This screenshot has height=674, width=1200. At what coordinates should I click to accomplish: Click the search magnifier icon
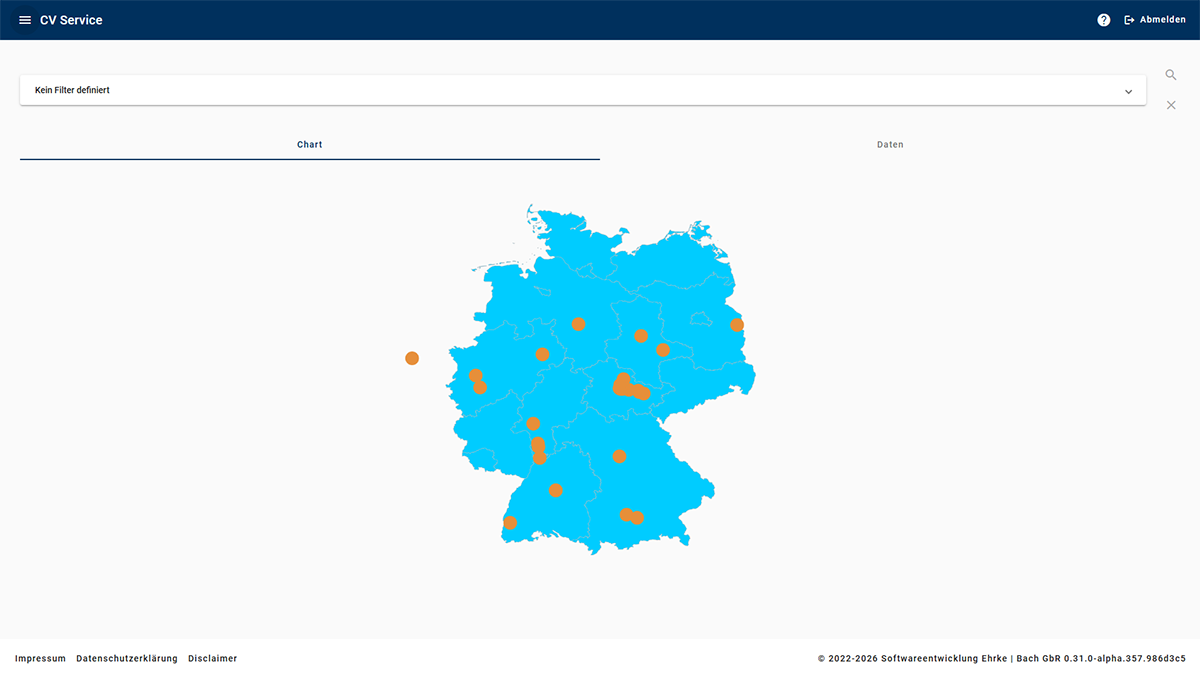click(1171, 75)
